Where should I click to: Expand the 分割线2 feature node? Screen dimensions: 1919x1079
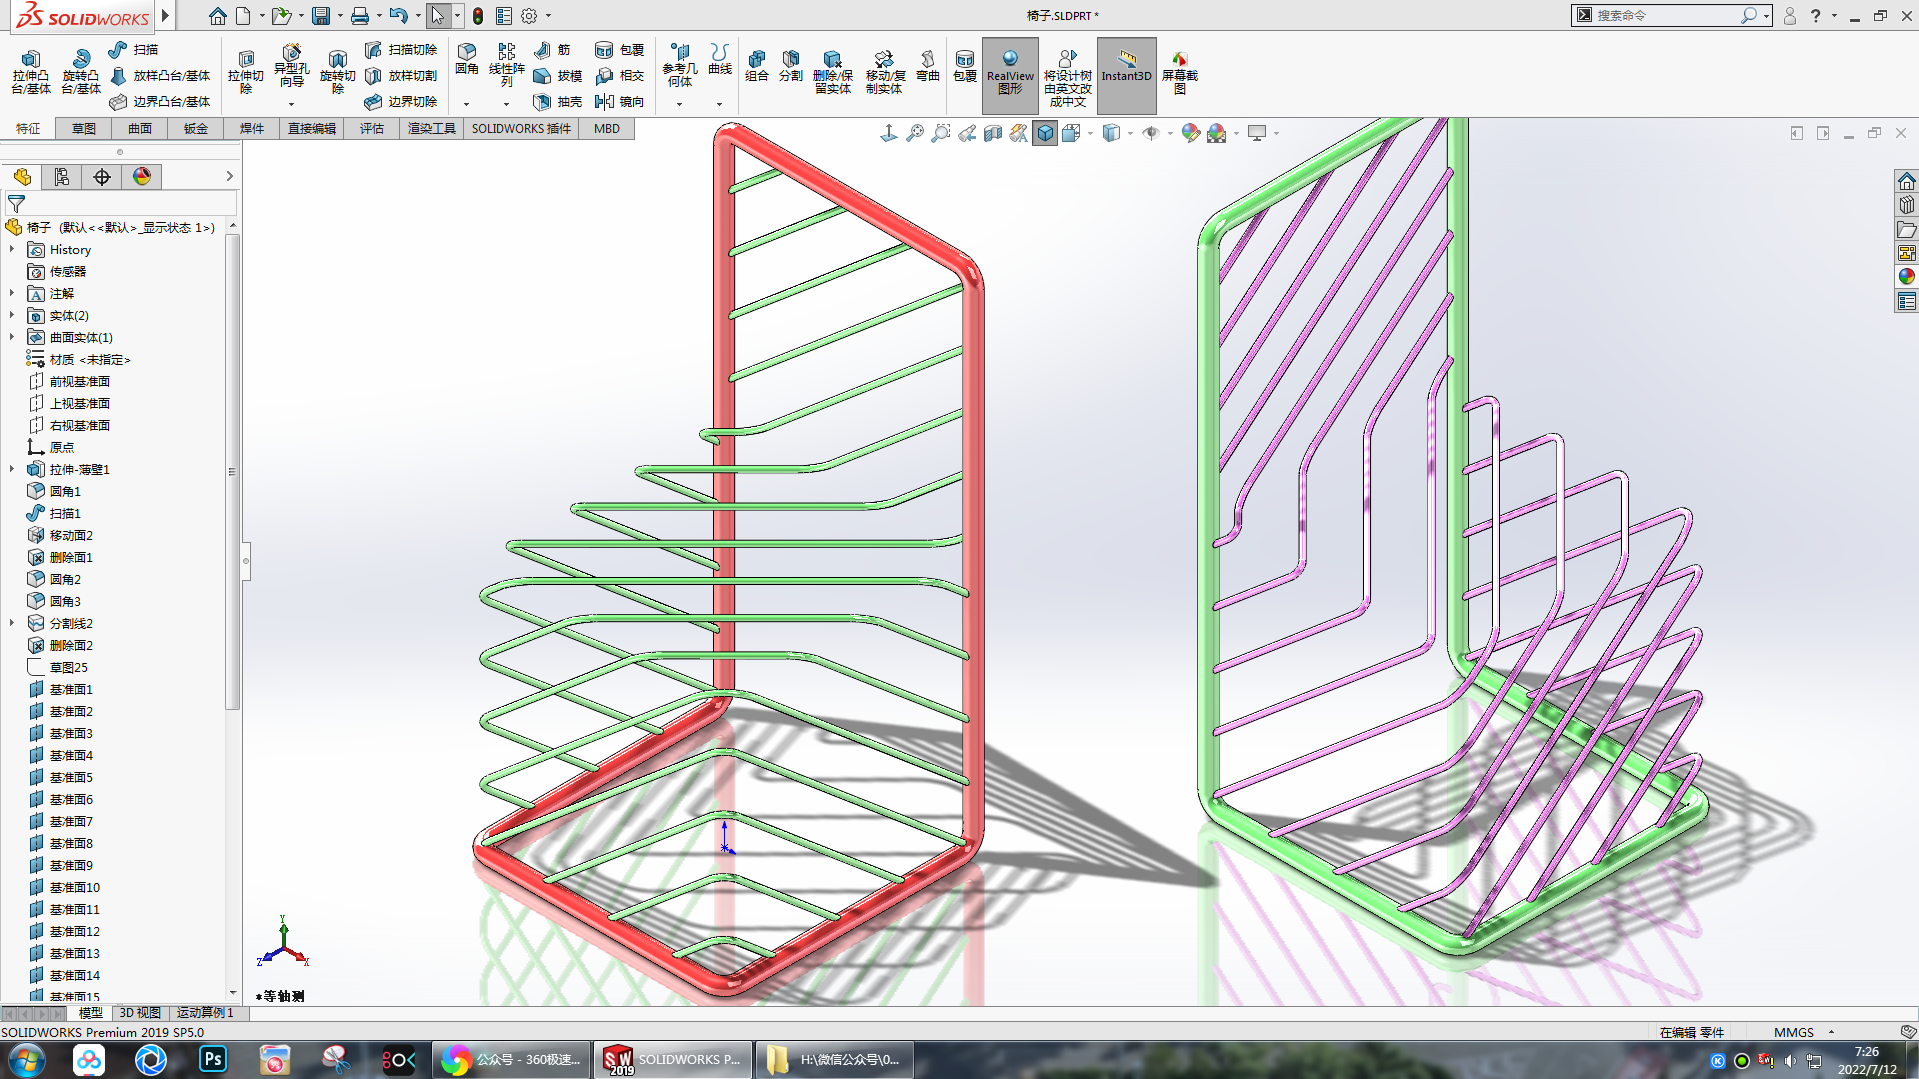[12, 624]
